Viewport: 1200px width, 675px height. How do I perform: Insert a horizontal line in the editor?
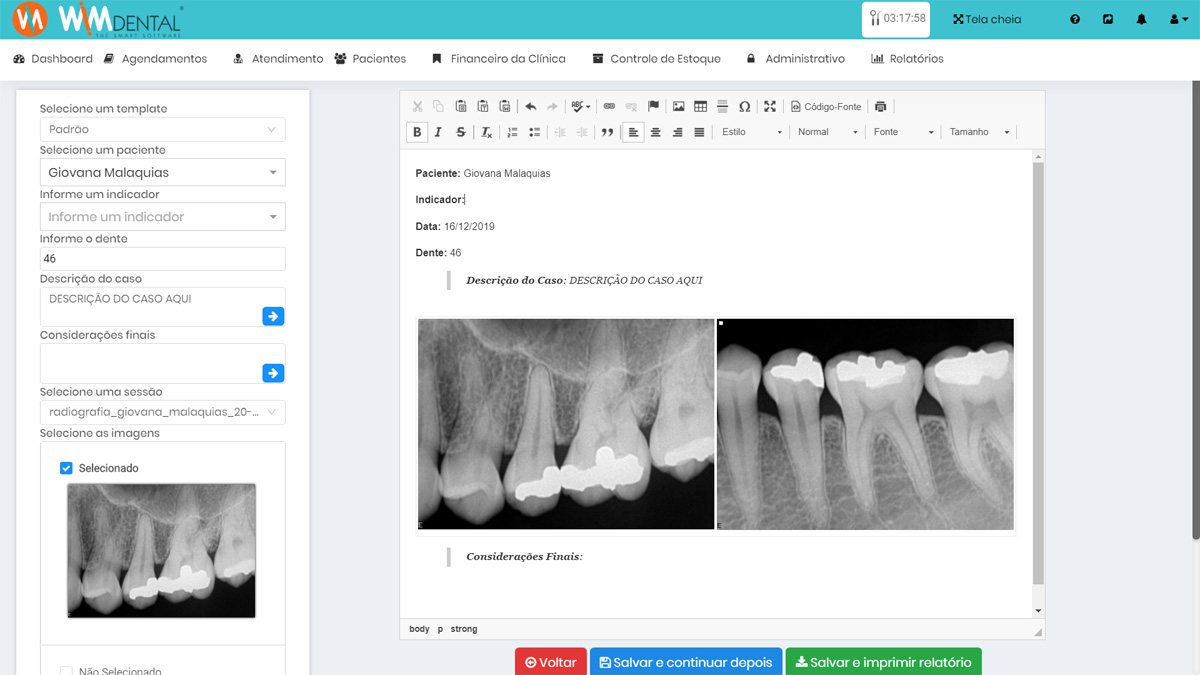723,106
